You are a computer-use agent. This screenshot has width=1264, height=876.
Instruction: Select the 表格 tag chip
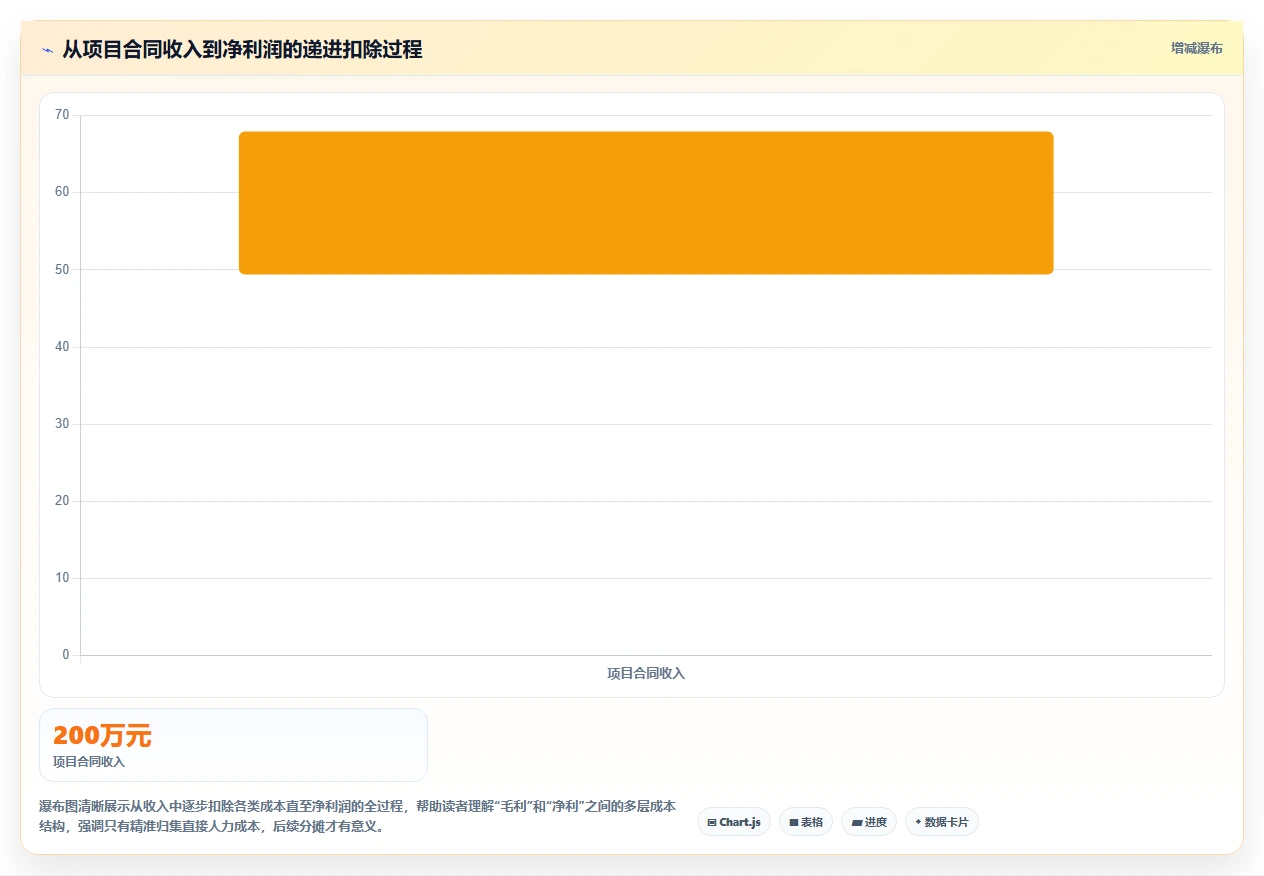tap(806, 822)
